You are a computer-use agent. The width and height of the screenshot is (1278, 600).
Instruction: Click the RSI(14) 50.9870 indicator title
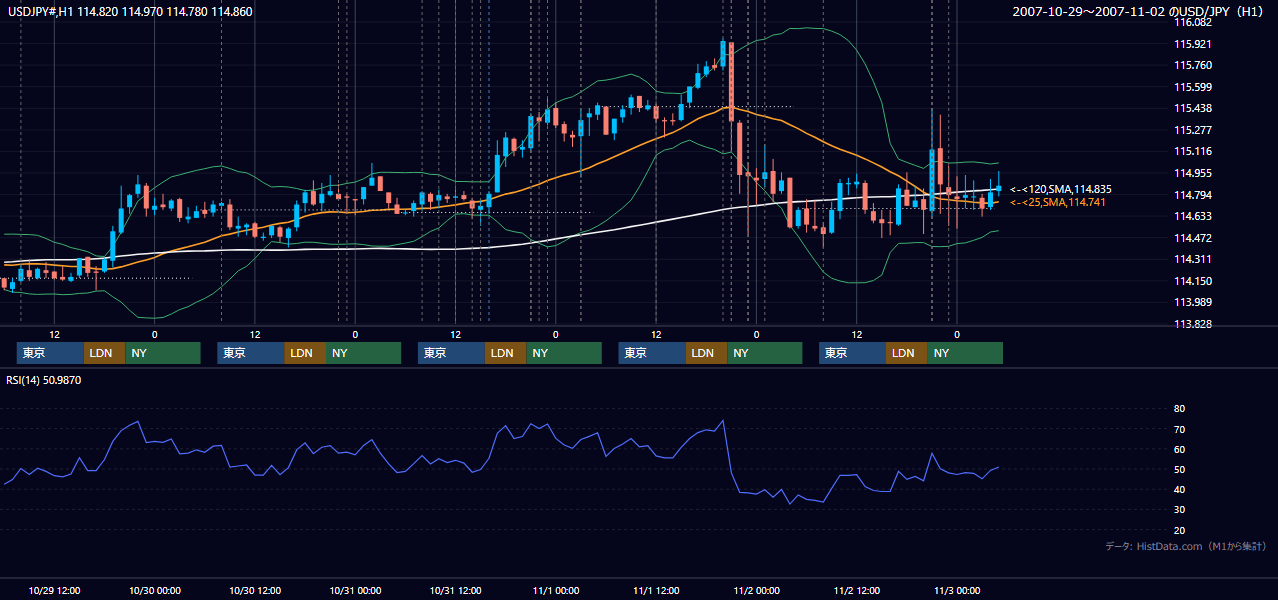click(44, 380)
